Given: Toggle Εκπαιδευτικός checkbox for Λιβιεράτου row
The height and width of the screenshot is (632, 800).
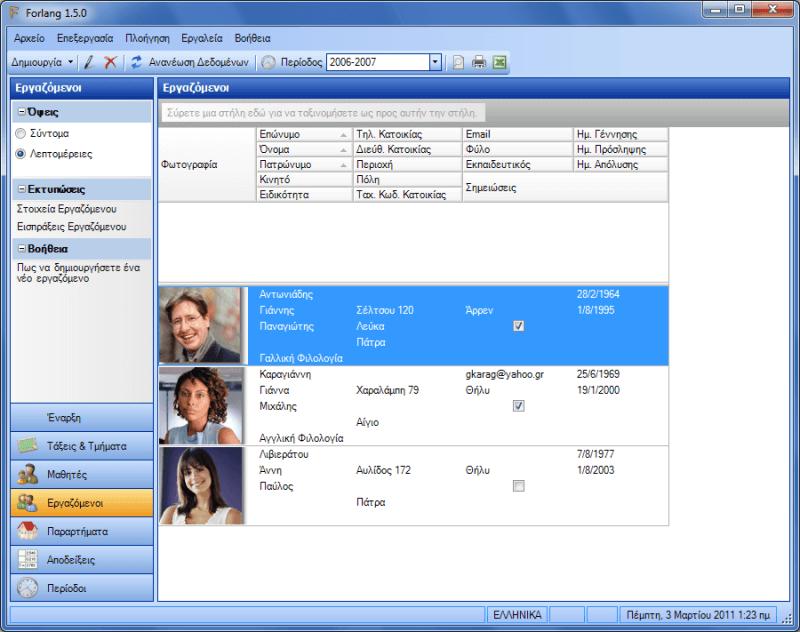Looking at the screenshot, I should coord(518,486).
